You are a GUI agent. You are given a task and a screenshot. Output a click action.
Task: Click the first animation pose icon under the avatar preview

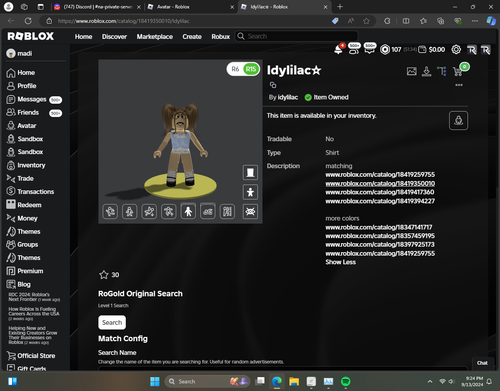tap(110, 211)
